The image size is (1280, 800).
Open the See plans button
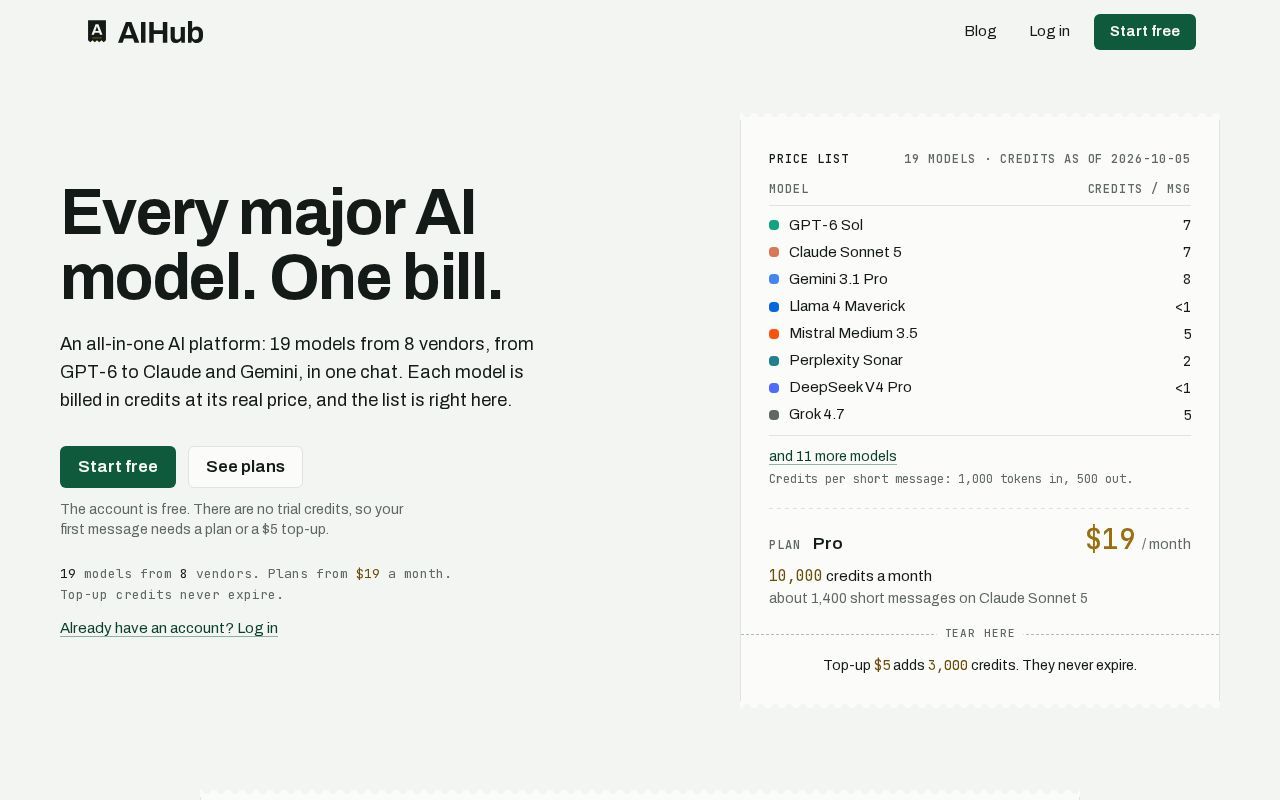245,467
